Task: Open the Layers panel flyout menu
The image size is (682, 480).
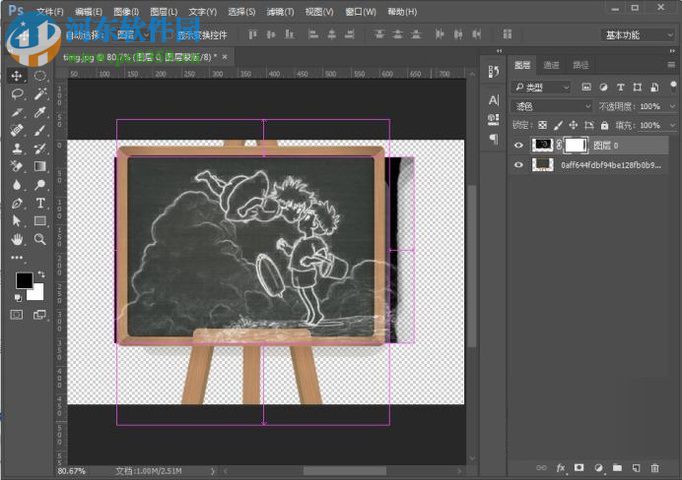Action: tap(672, 65)
